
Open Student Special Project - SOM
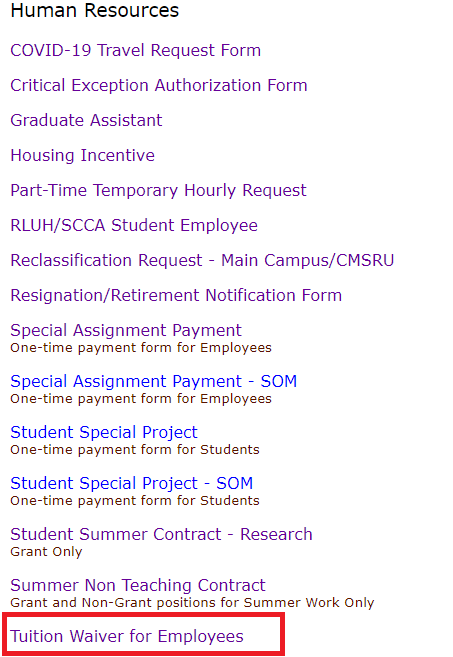pos(132,484)
